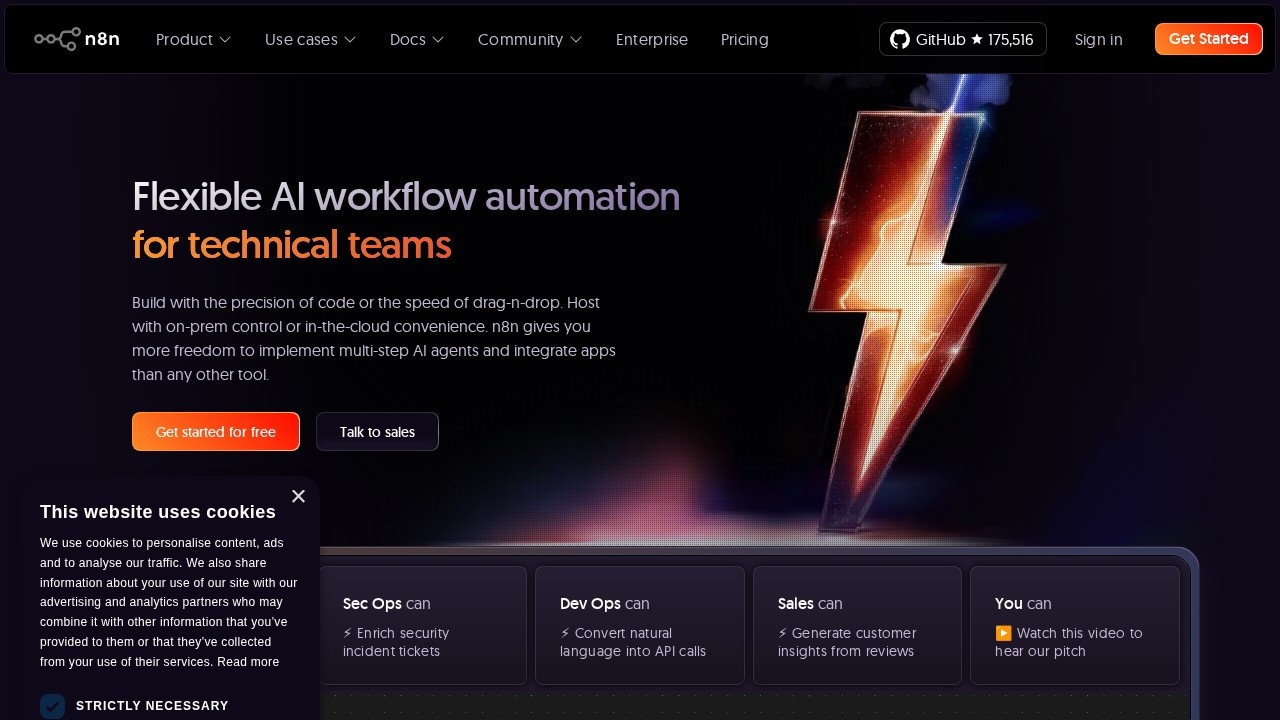Click Get started for free button

click(216, 432)
